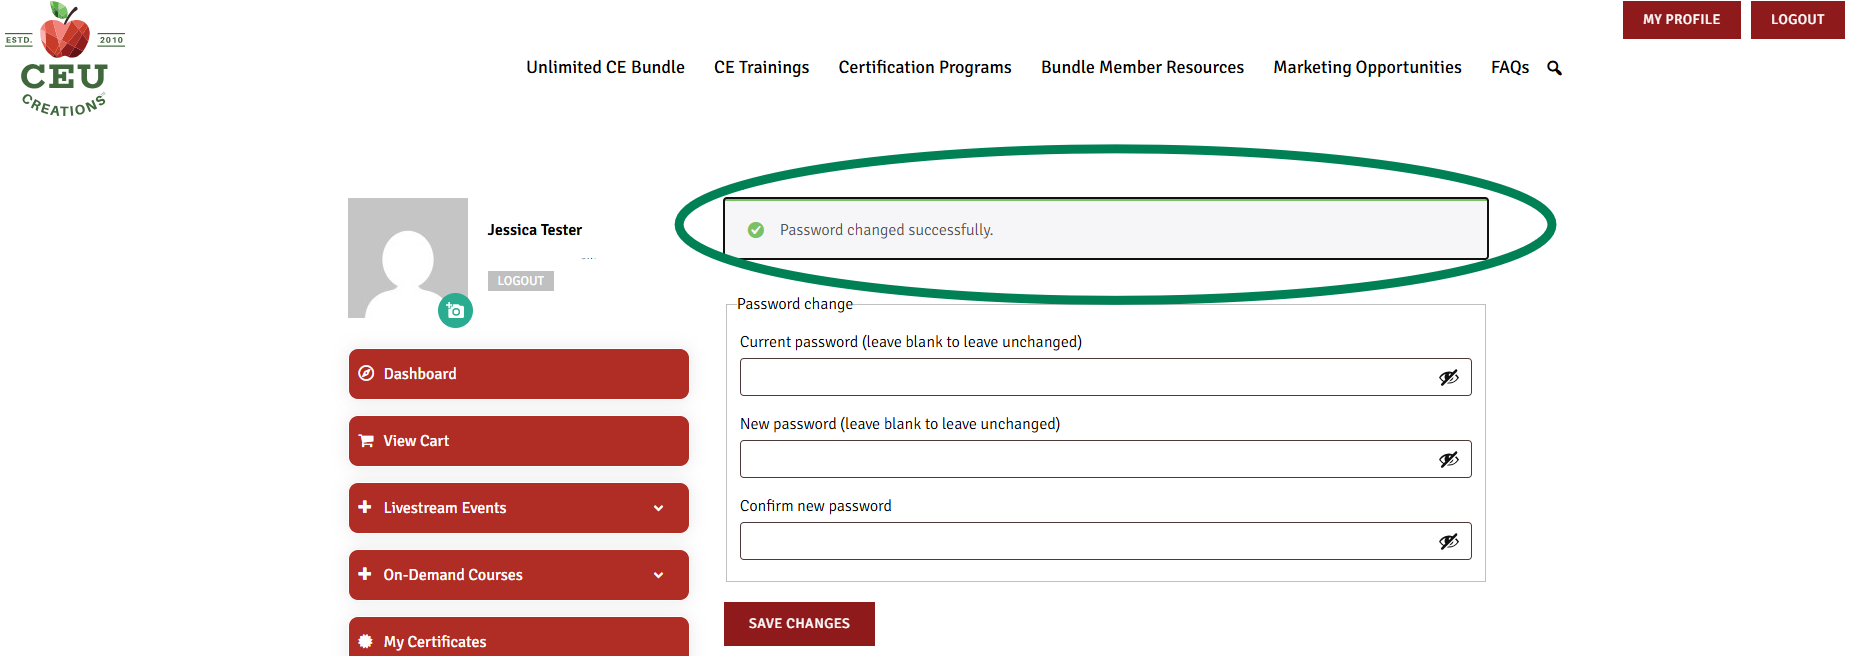The height and width of the screenshot is (656, 1850).
Task: Expand the Livestream Events chevron
Action: (658, 508)
